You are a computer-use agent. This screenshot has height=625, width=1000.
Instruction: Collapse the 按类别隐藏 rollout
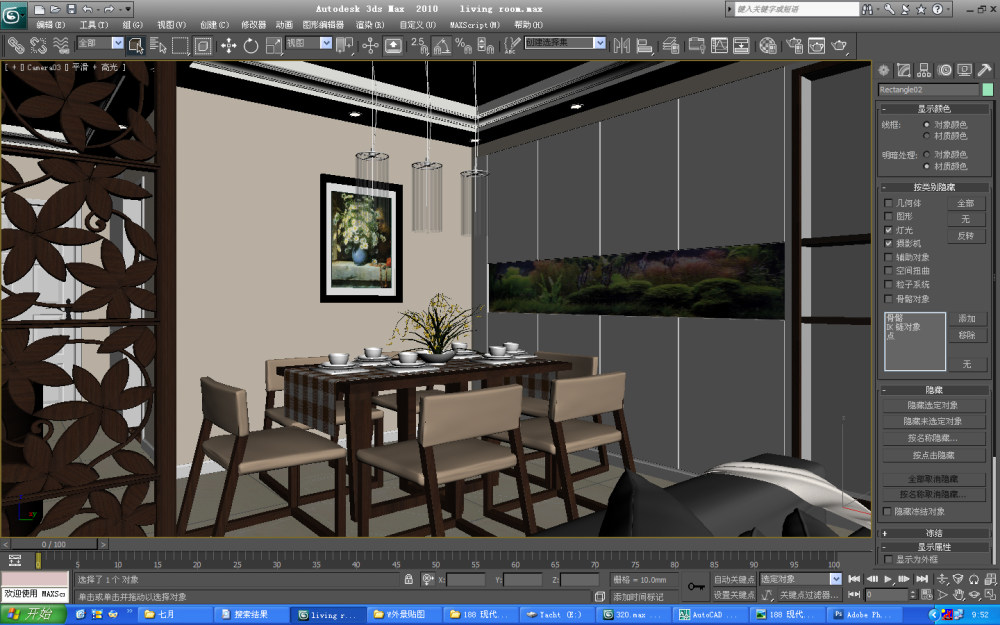(x=934, y=187)
